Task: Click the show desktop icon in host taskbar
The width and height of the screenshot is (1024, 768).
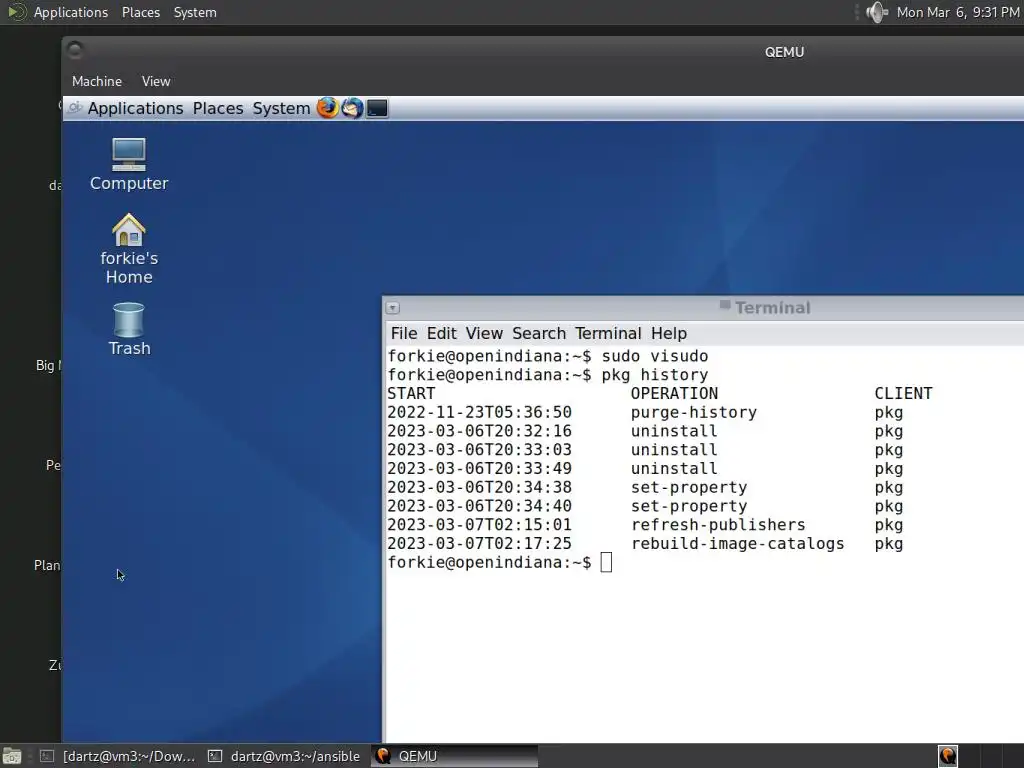Action: pos(12,756)
